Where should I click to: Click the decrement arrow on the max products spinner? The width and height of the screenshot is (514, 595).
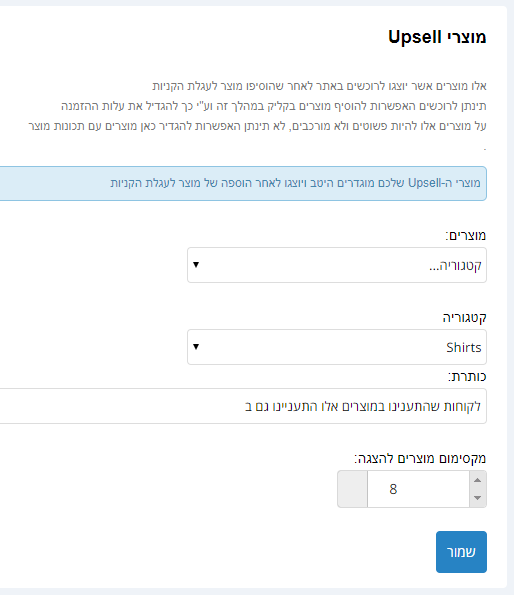(x=478, y=498)
